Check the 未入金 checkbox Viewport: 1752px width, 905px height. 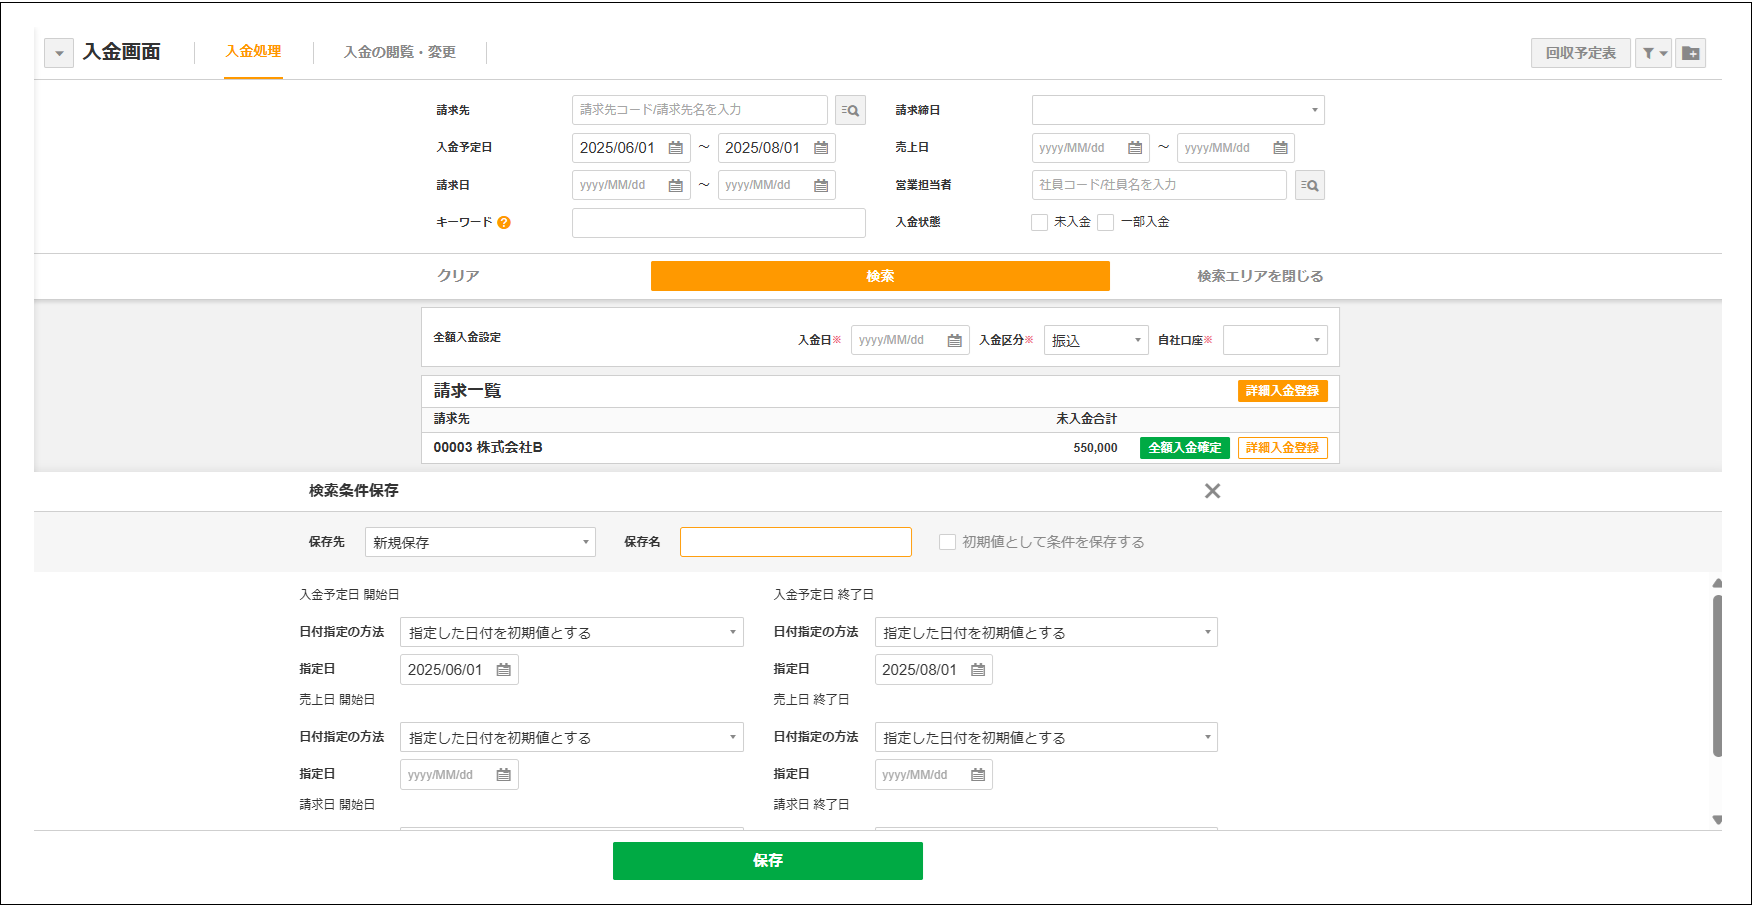(1040, 223)
